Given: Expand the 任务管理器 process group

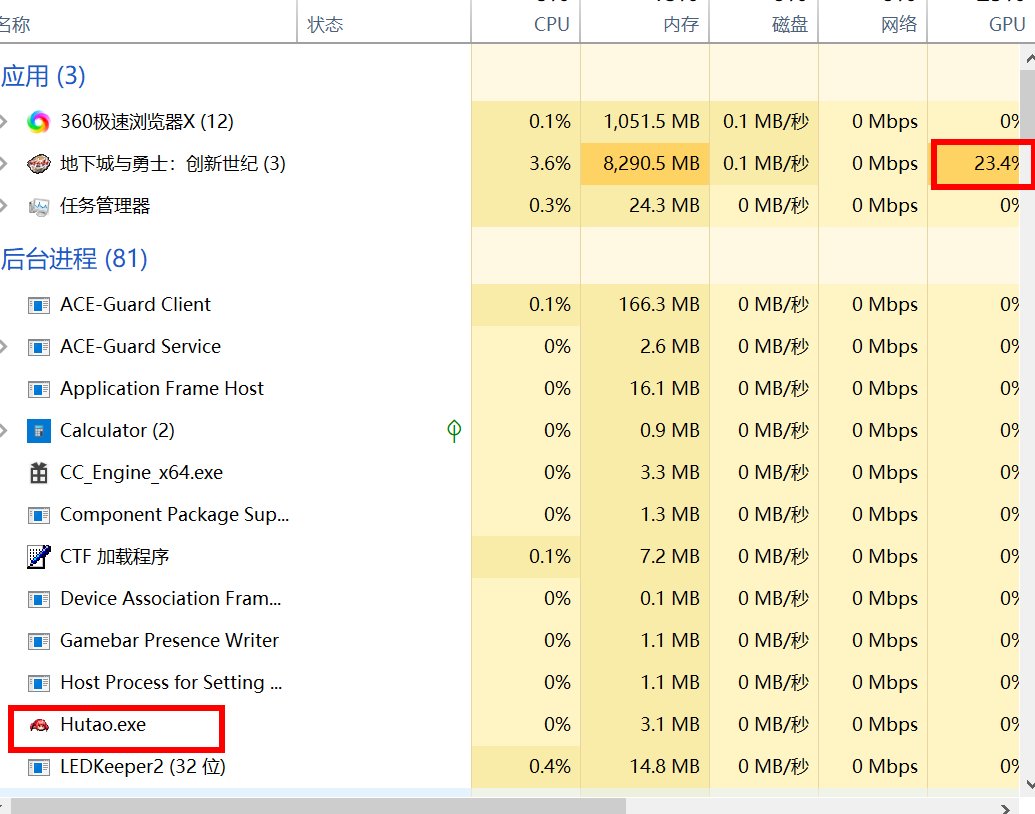Looking at the screenshot, I should pos(3,206).
